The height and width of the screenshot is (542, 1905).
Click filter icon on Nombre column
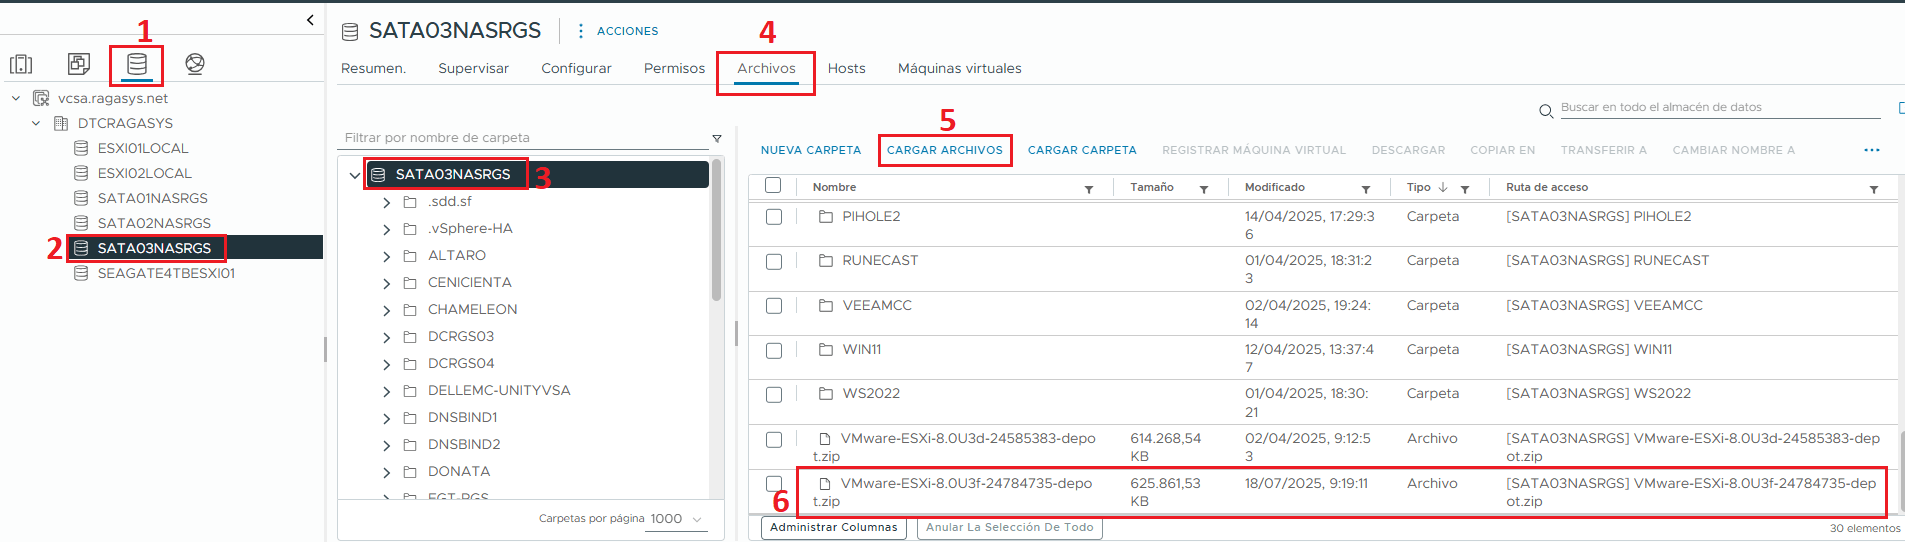[1089, 189]
